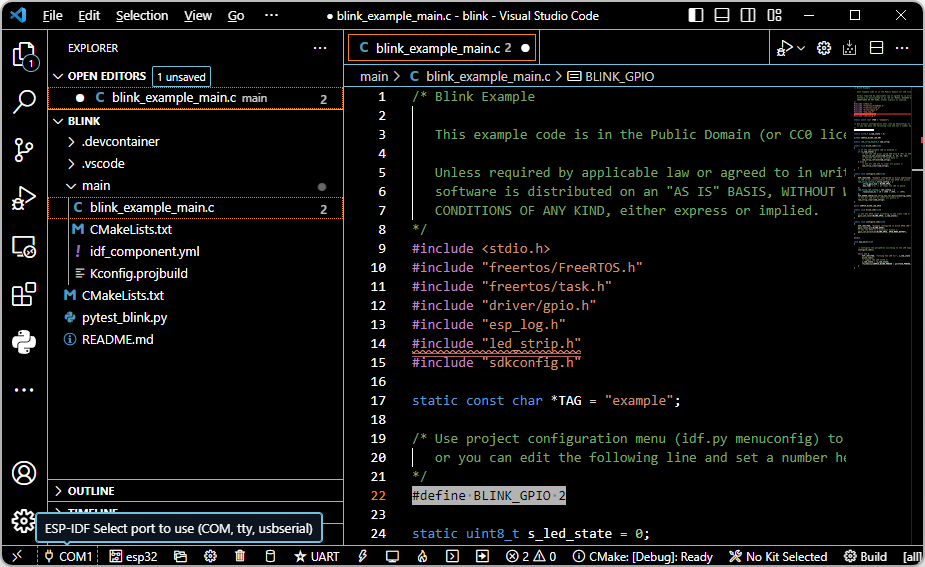Open editor More Actions ellipsis
Viewport: 925px width, 567px height.
902,48
